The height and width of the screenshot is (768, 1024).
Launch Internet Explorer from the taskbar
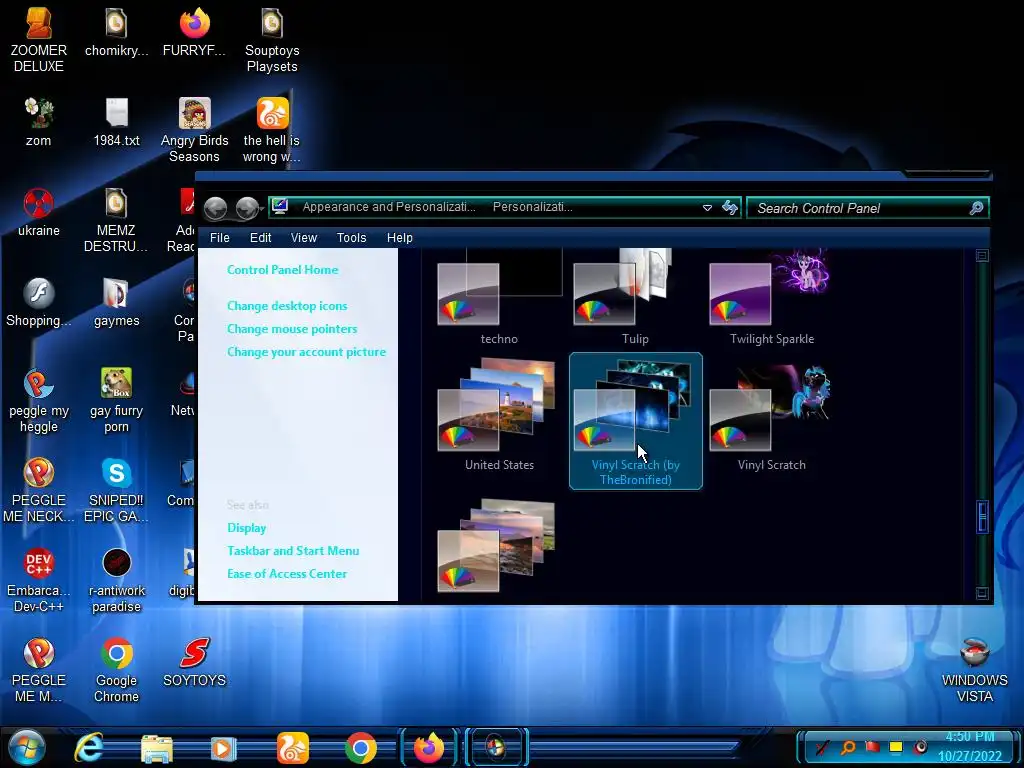click(x=89, y=748)
